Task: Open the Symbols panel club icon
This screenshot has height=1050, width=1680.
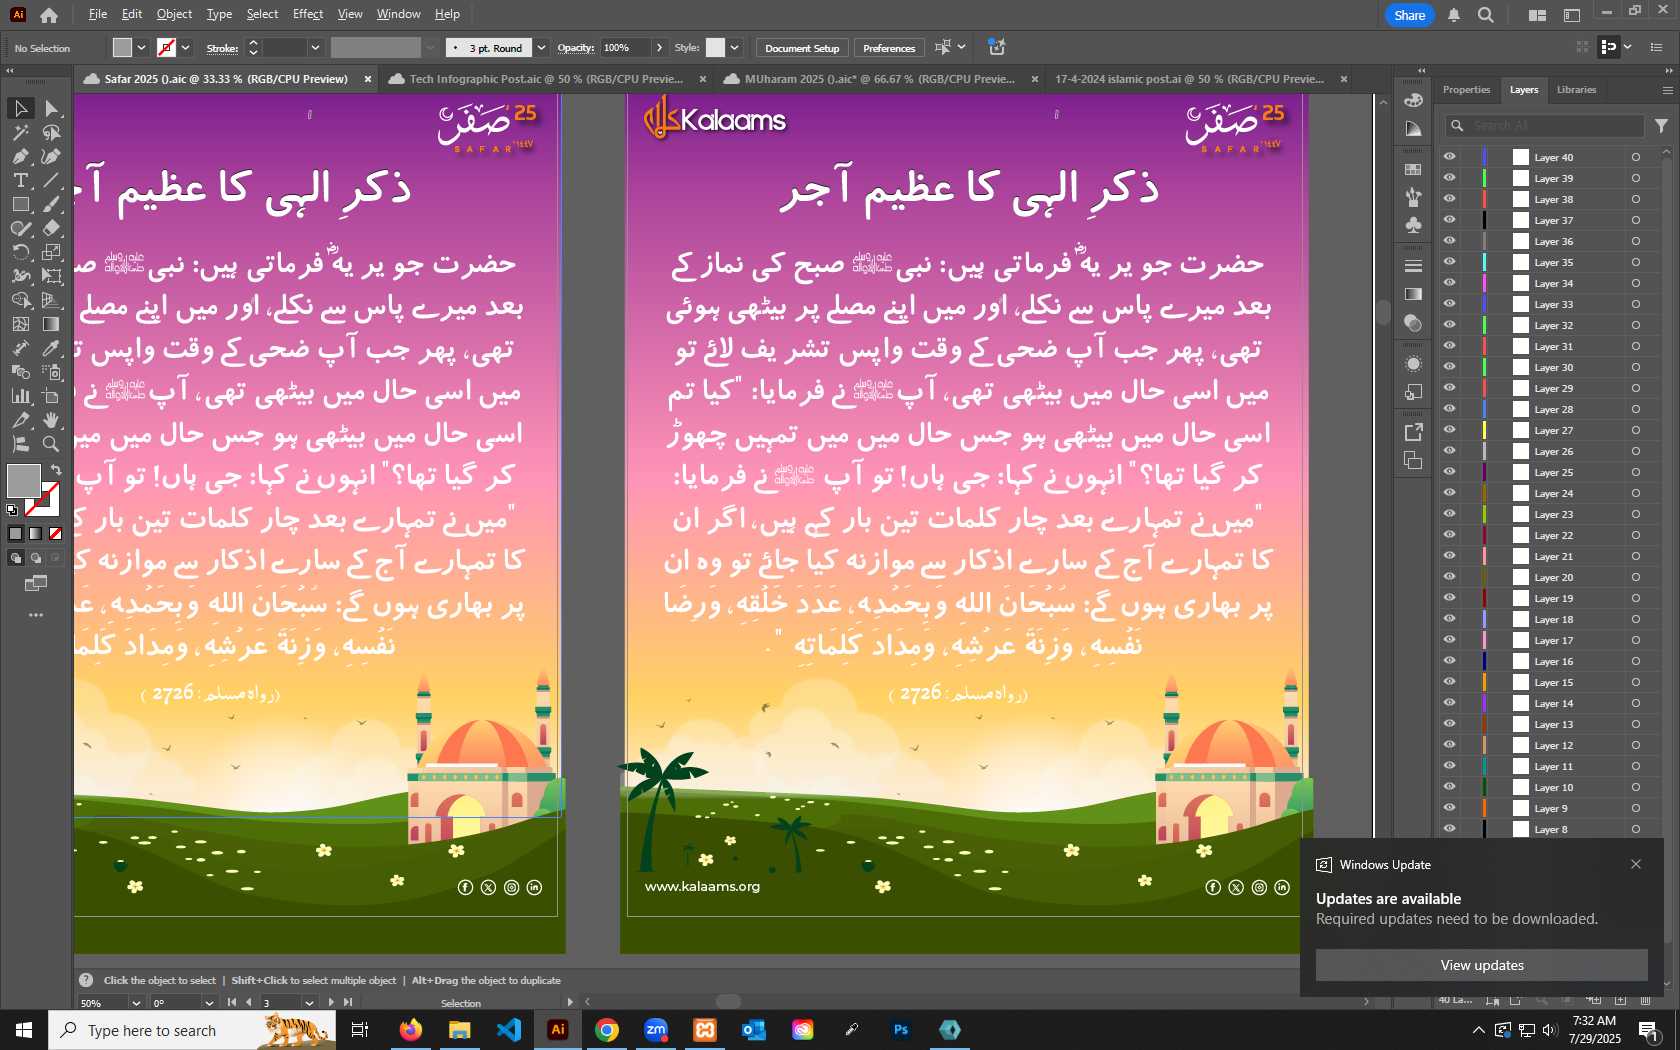Action: click(x=1413, y=225)
